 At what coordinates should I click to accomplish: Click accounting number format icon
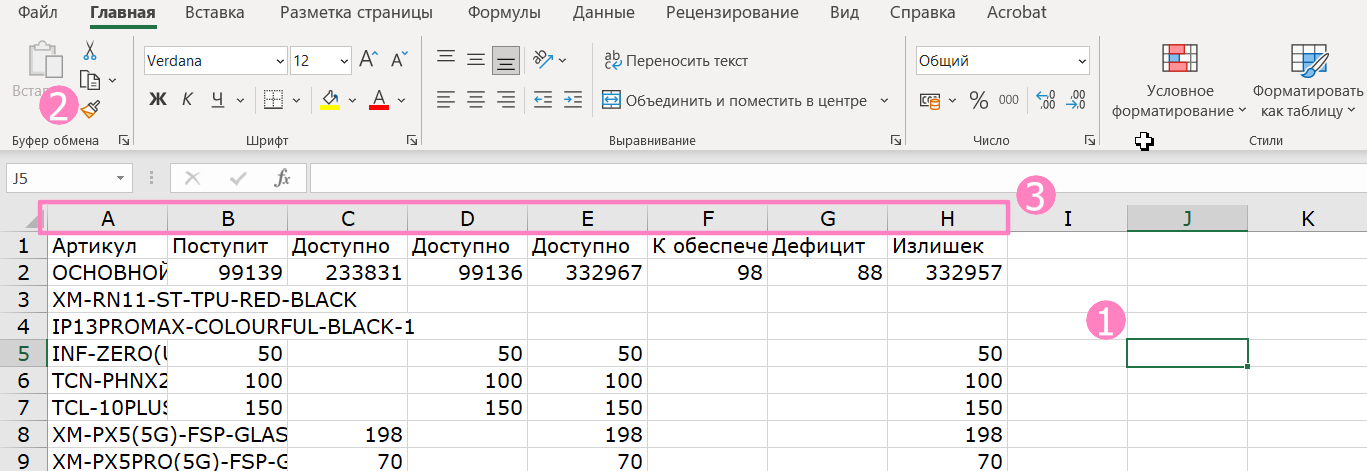click(x=930, y=100)
